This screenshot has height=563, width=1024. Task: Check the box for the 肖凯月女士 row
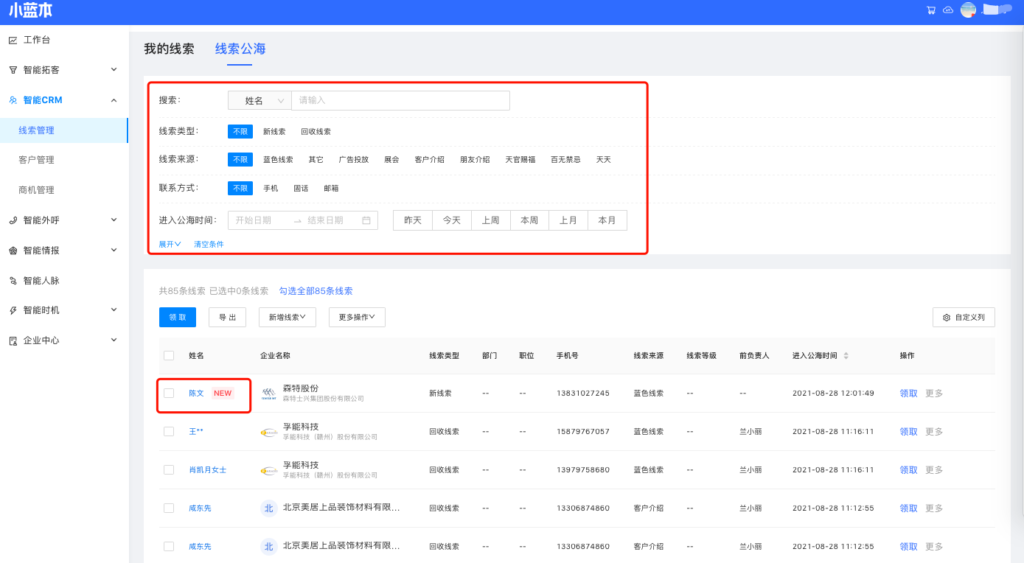[x=168, y=470]
